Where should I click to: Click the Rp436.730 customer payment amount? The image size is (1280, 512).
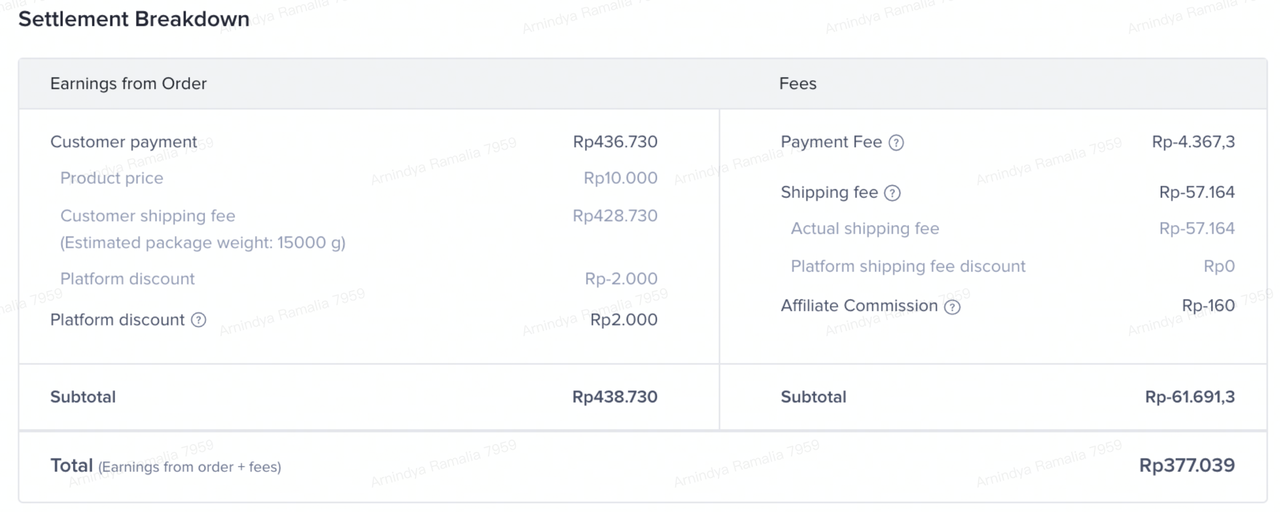[x=615, y=142]
